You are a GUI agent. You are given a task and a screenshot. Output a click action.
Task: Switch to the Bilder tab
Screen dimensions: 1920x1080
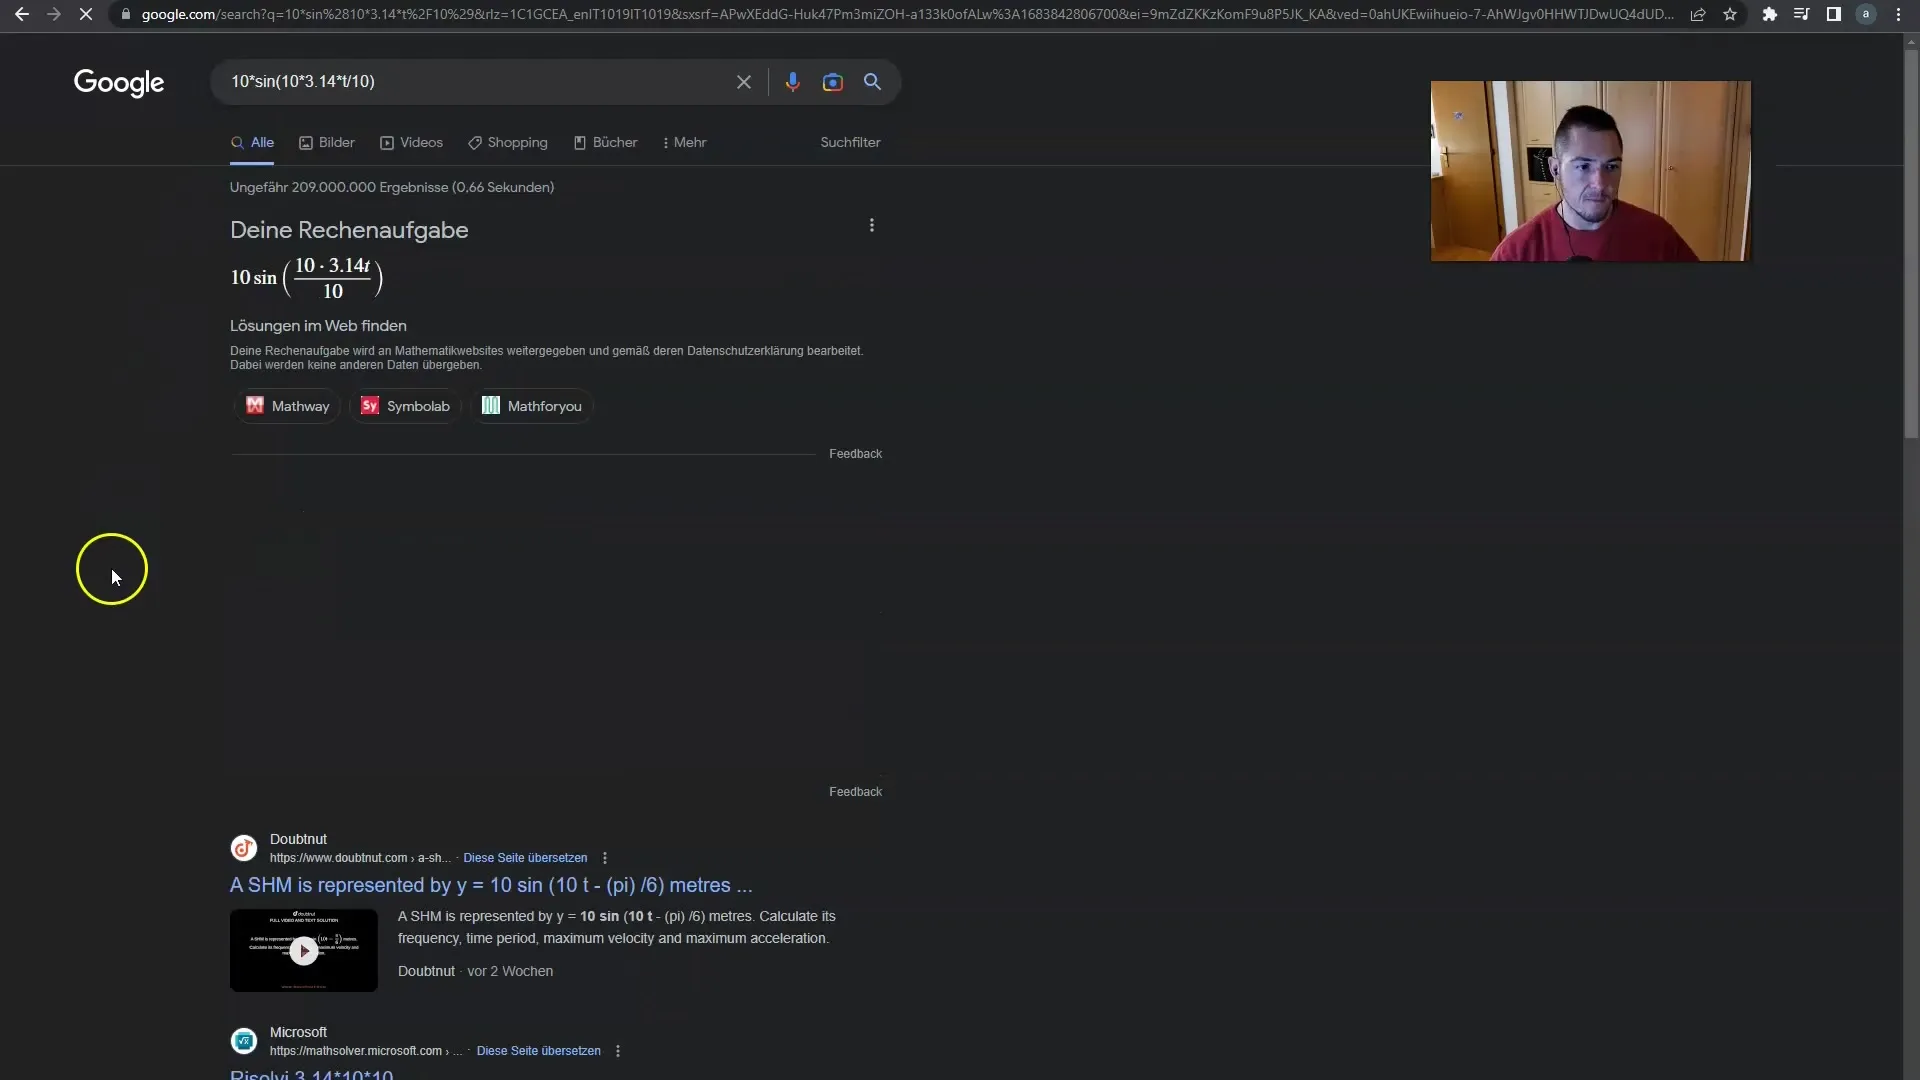click(327, 143)
